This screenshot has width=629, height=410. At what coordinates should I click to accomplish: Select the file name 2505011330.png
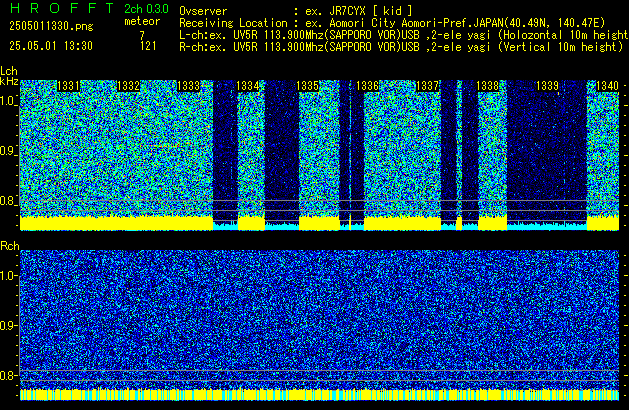(x=51, y=26)
